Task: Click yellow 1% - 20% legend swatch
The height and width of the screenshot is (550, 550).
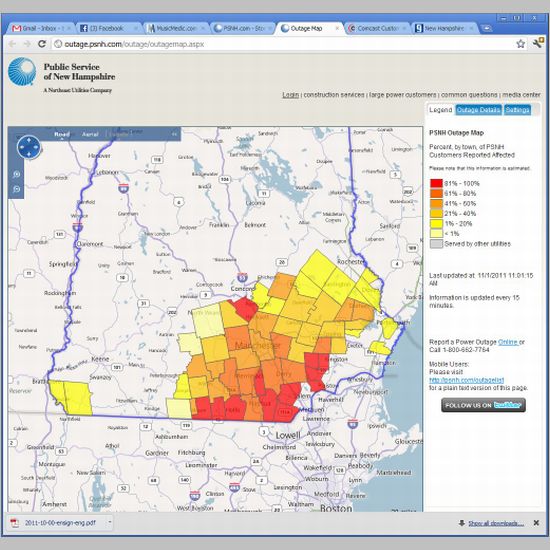Action: click(x=436, y=223)
